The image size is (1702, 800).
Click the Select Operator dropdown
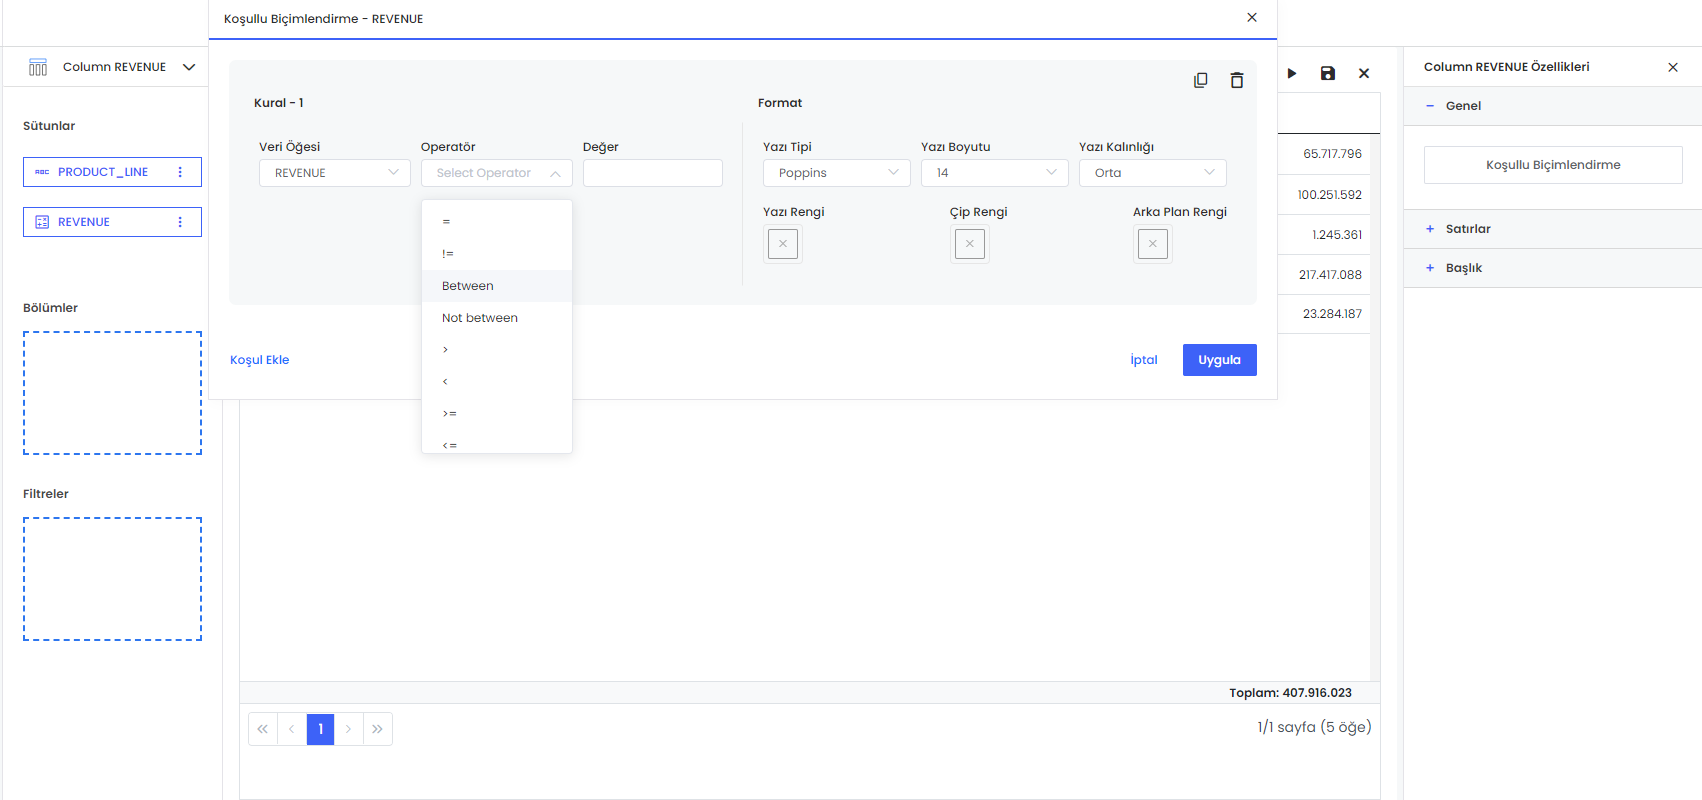(x=497, y=173)
